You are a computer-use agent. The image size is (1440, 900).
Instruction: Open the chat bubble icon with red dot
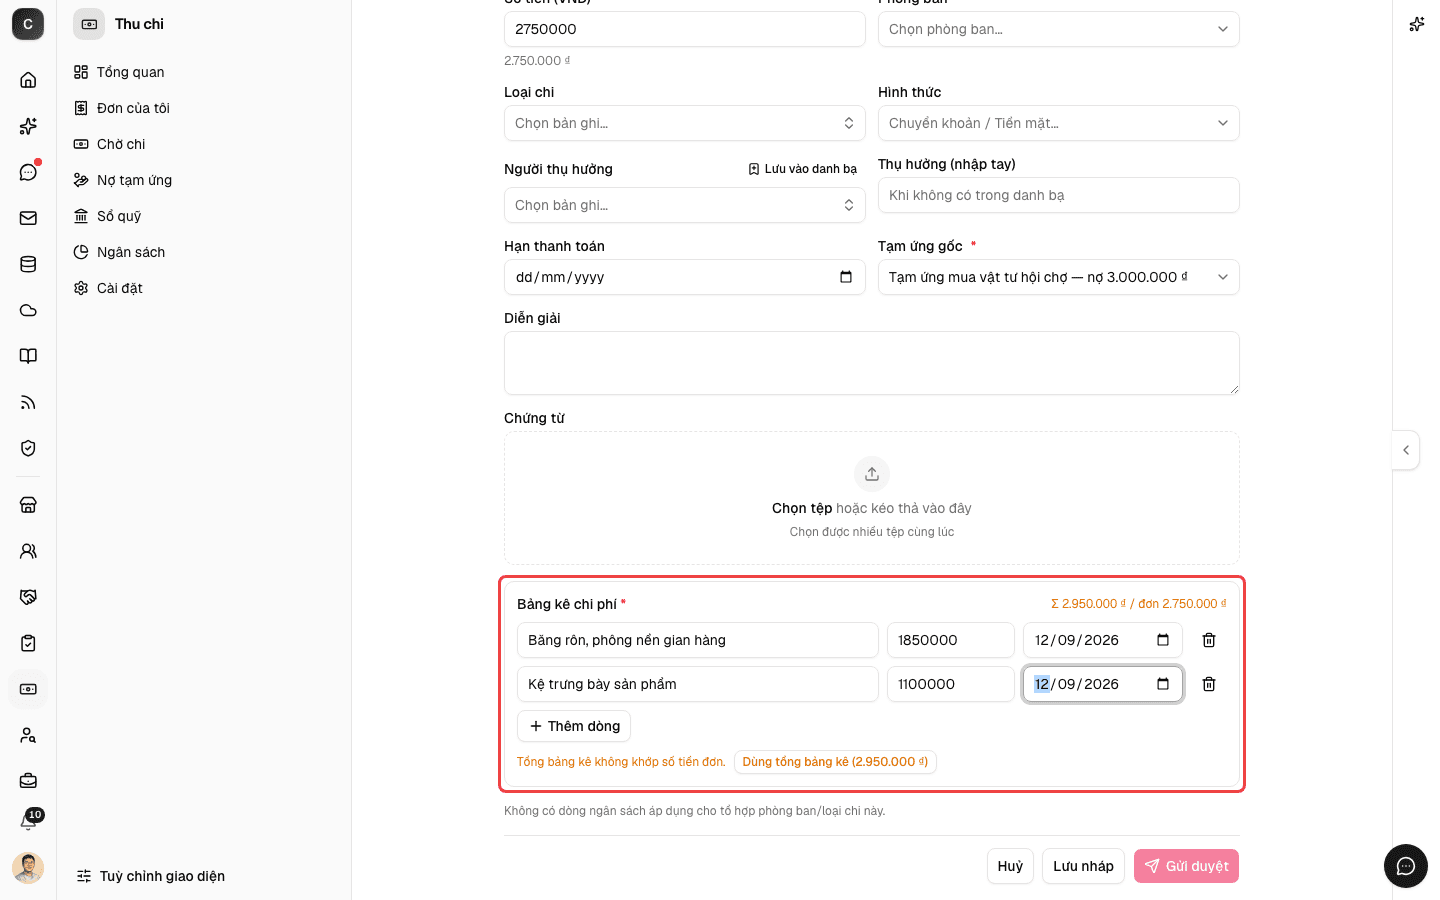pos(28,172)
